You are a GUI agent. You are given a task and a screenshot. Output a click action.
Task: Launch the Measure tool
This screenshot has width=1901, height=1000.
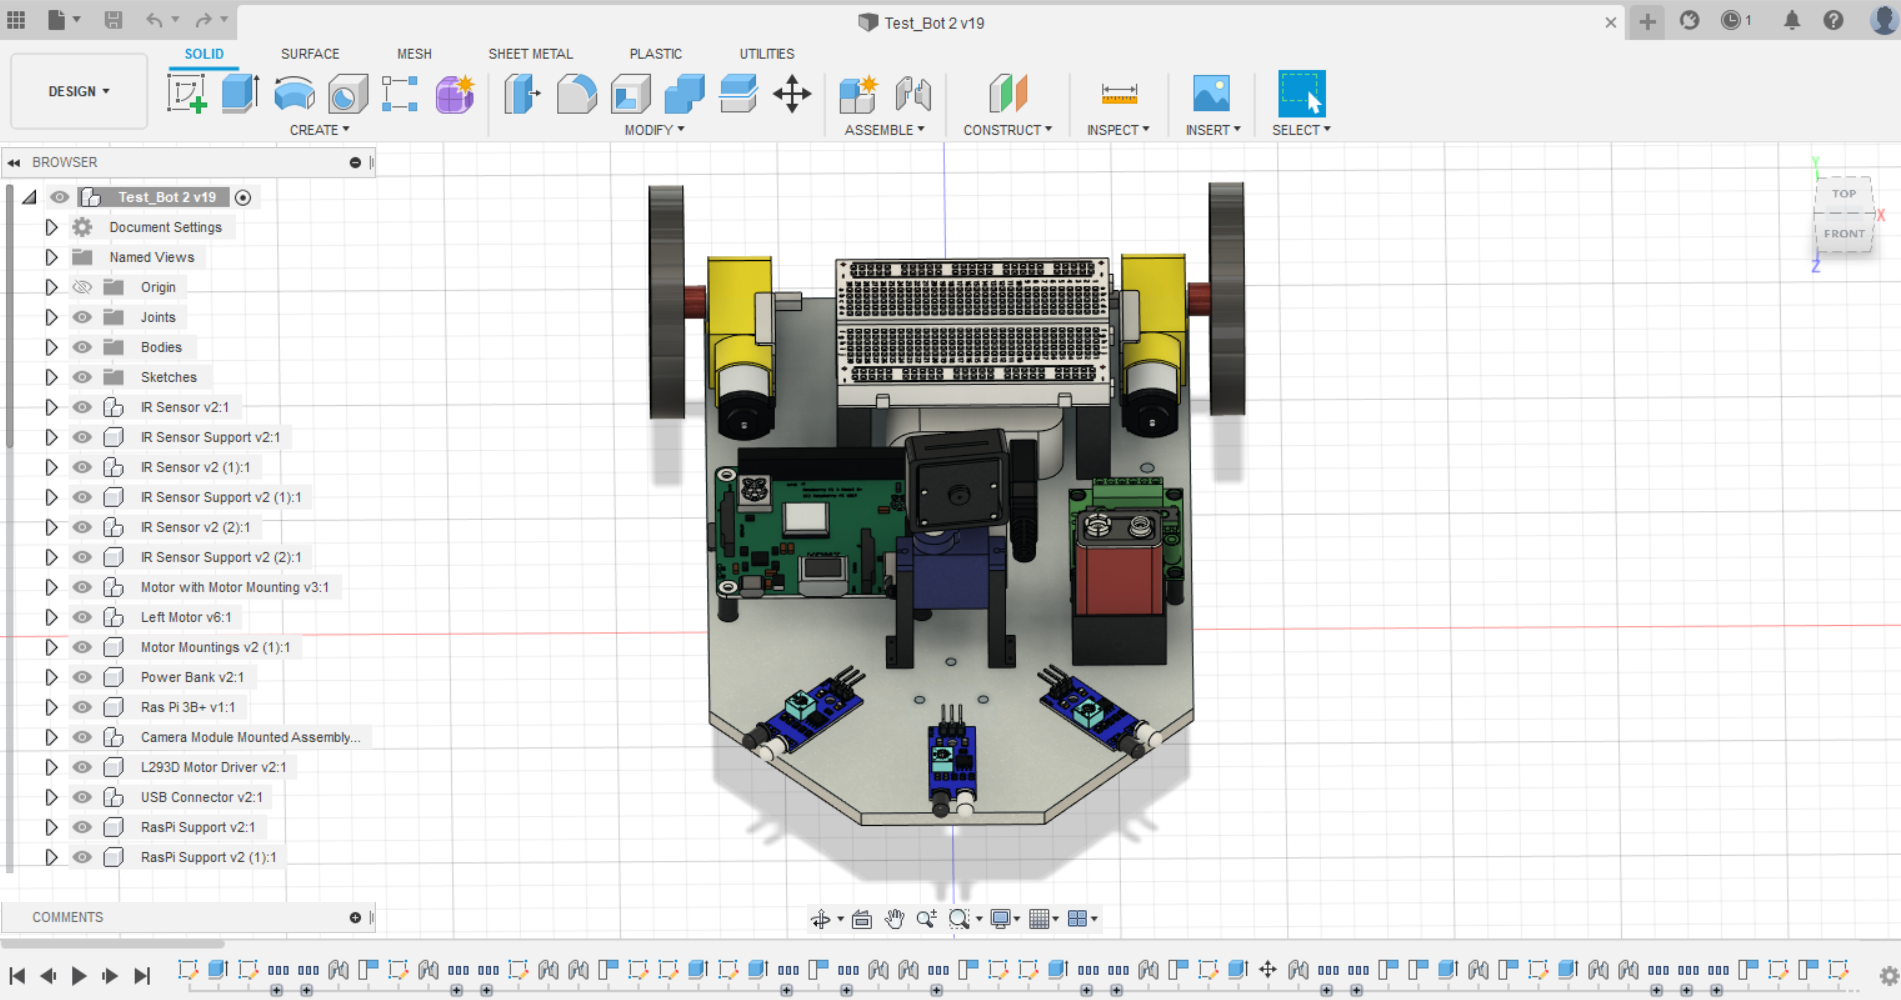point(1118,93)
